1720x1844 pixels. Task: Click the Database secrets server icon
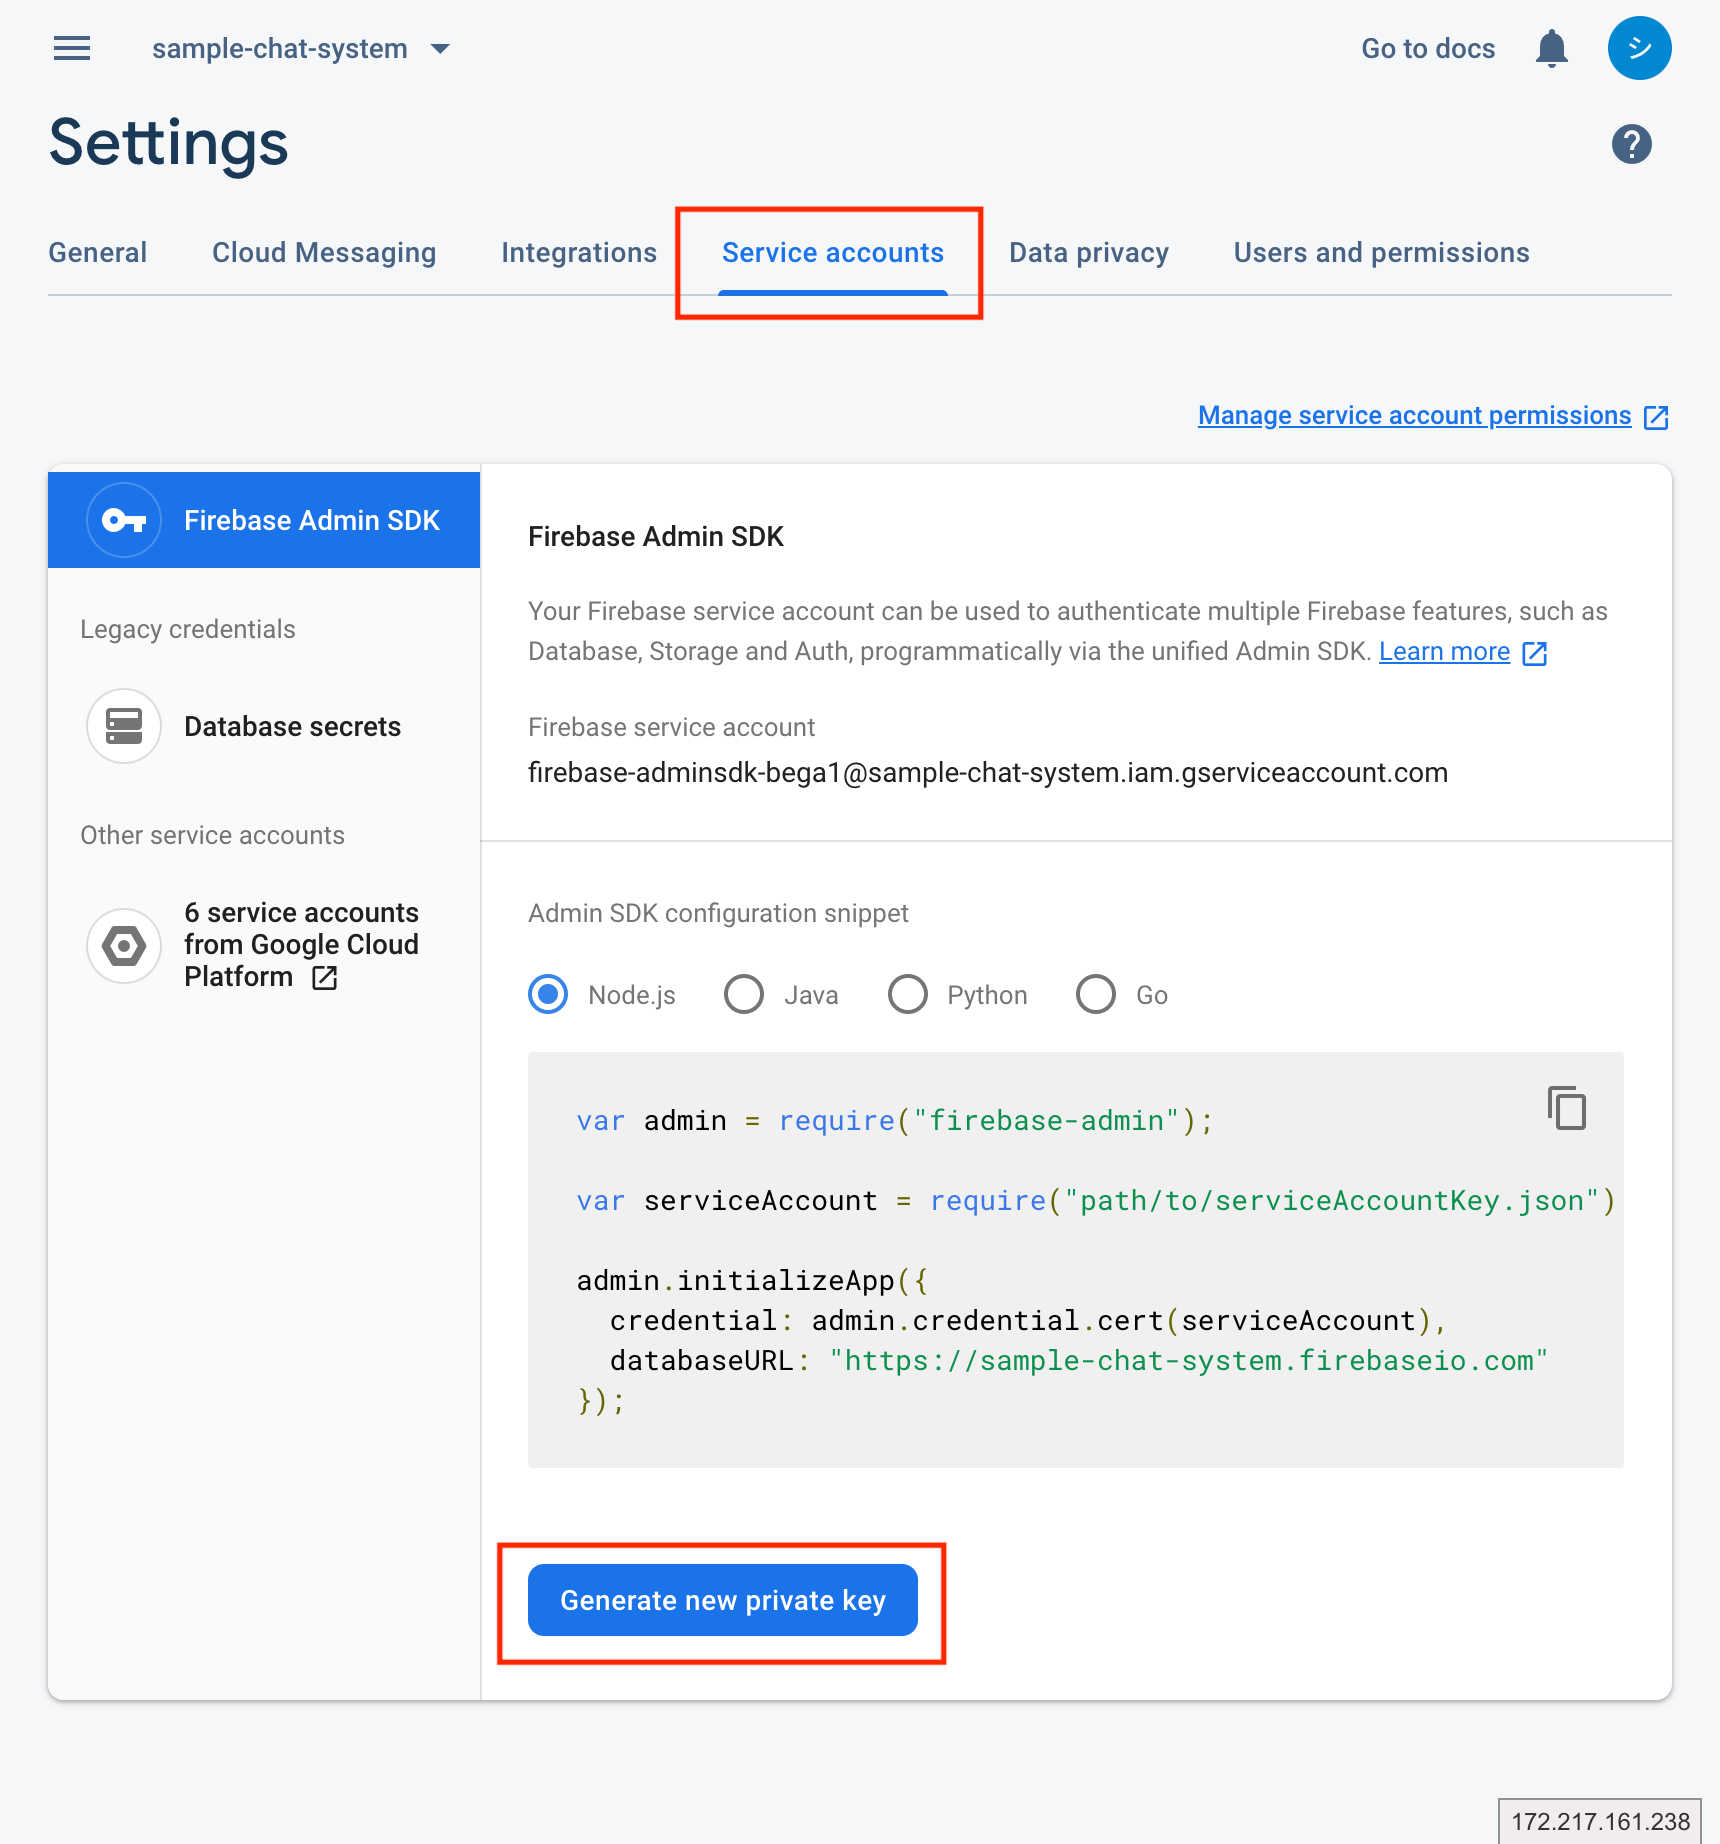[x=124, y=726]
